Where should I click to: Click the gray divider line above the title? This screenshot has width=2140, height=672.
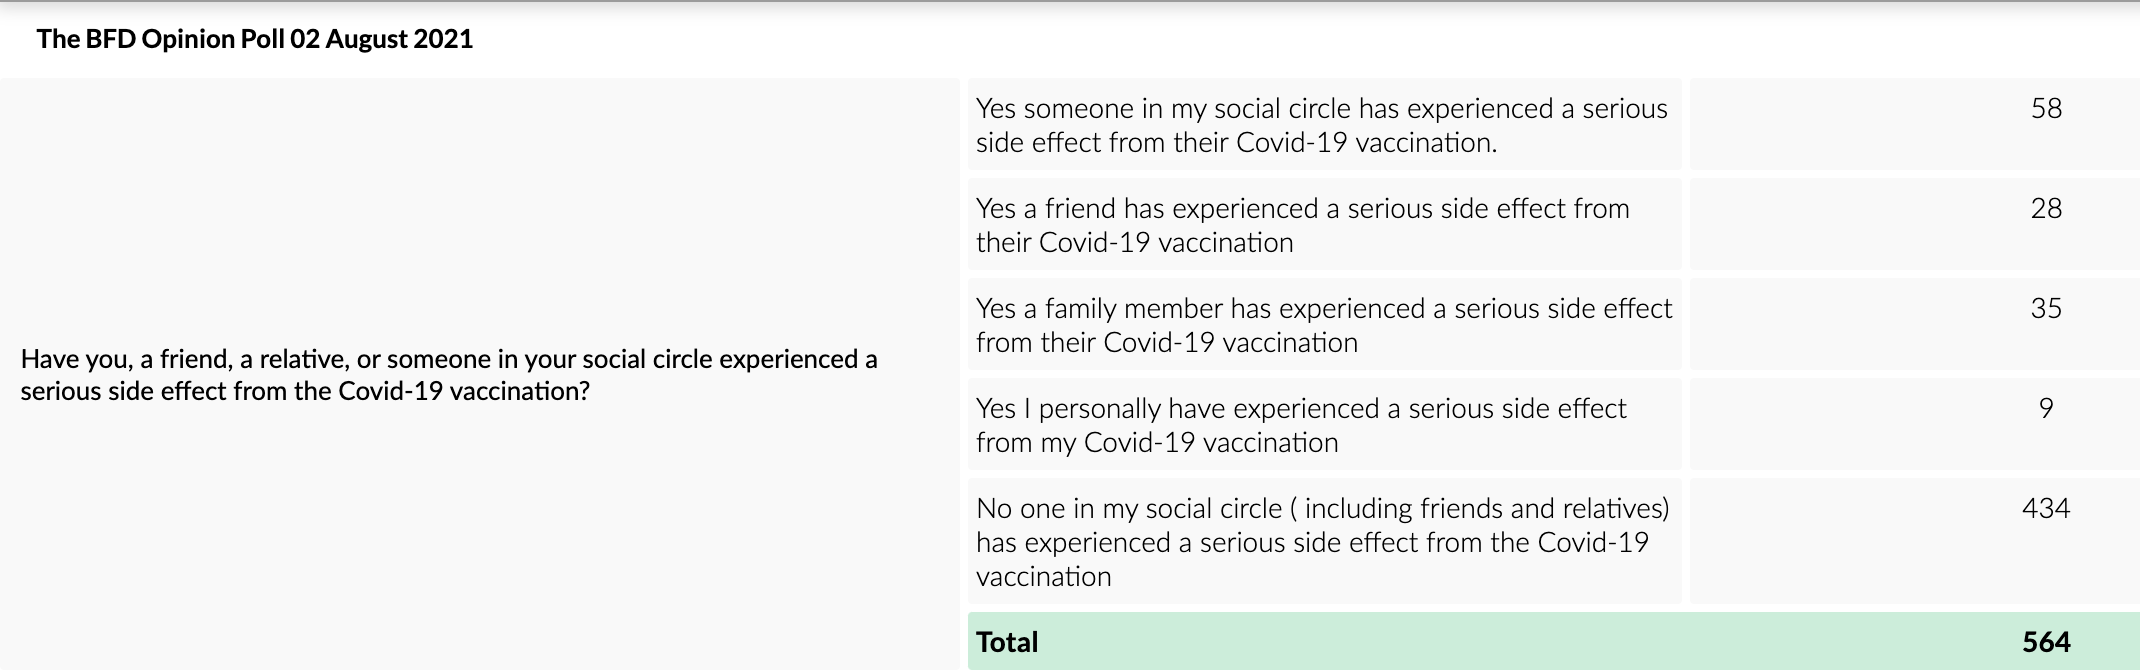coord(1070,3)
